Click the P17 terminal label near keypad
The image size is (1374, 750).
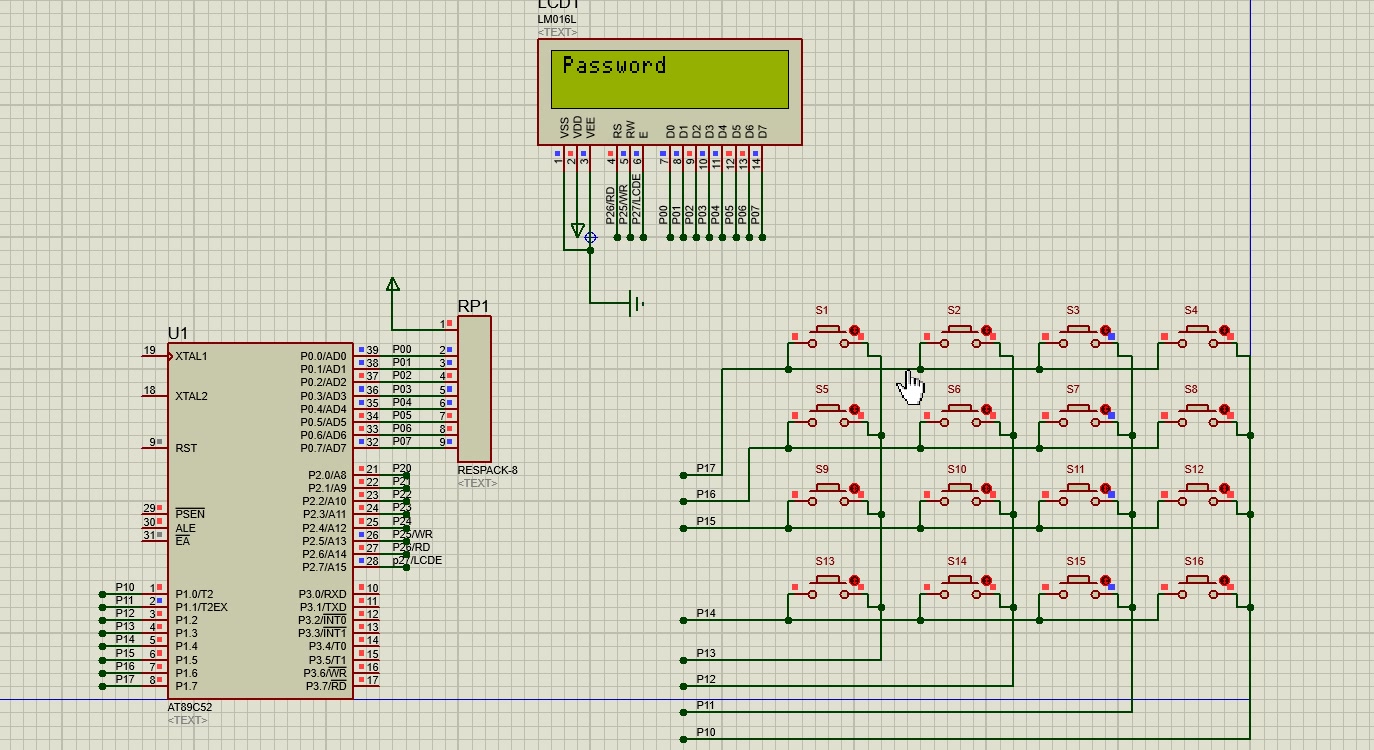[706, 469]
